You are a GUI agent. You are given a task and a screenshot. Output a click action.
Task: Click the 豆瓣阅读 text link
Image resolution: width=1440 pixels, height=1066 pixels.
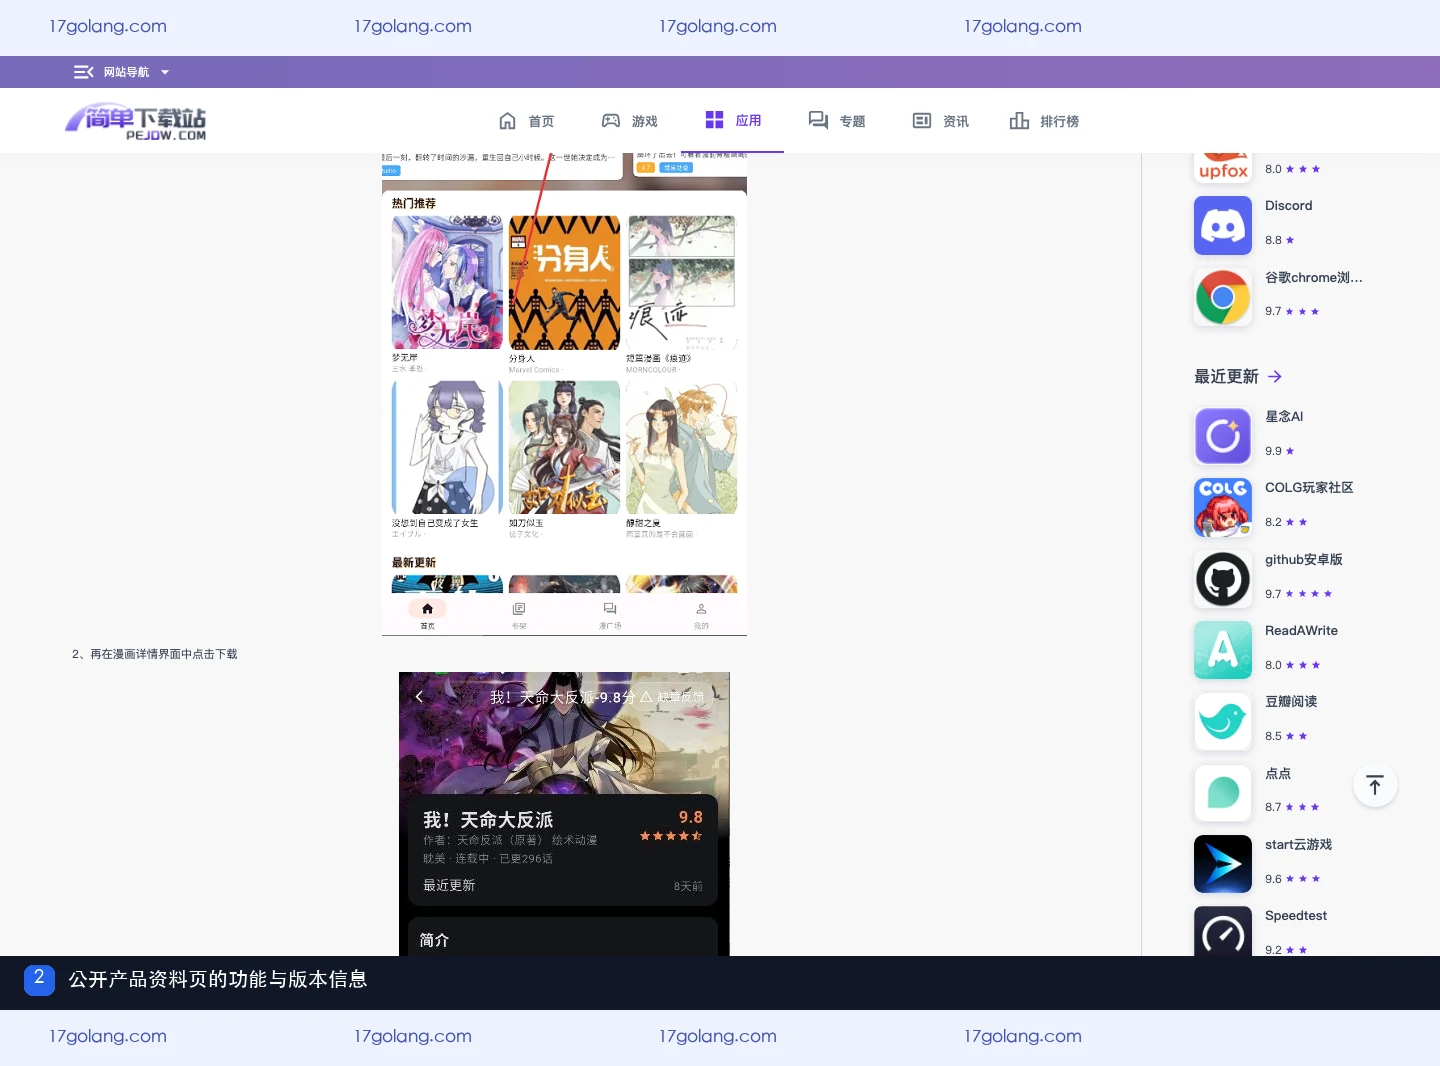[1291, 702]
